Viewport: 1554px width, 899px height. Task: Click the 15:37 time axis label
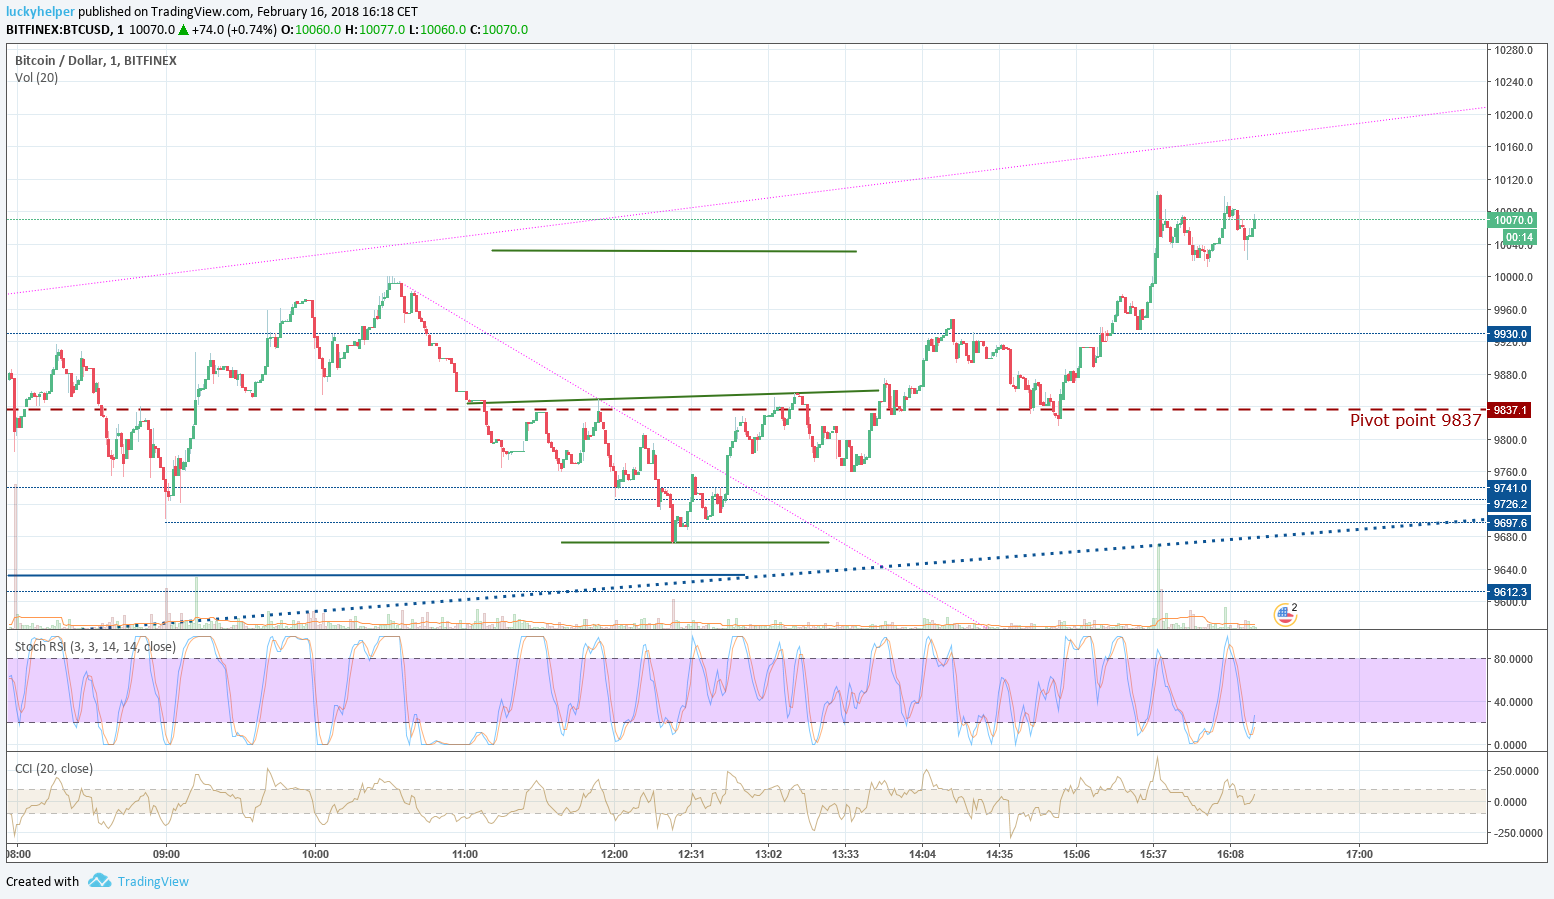(x=1153, y=854)
